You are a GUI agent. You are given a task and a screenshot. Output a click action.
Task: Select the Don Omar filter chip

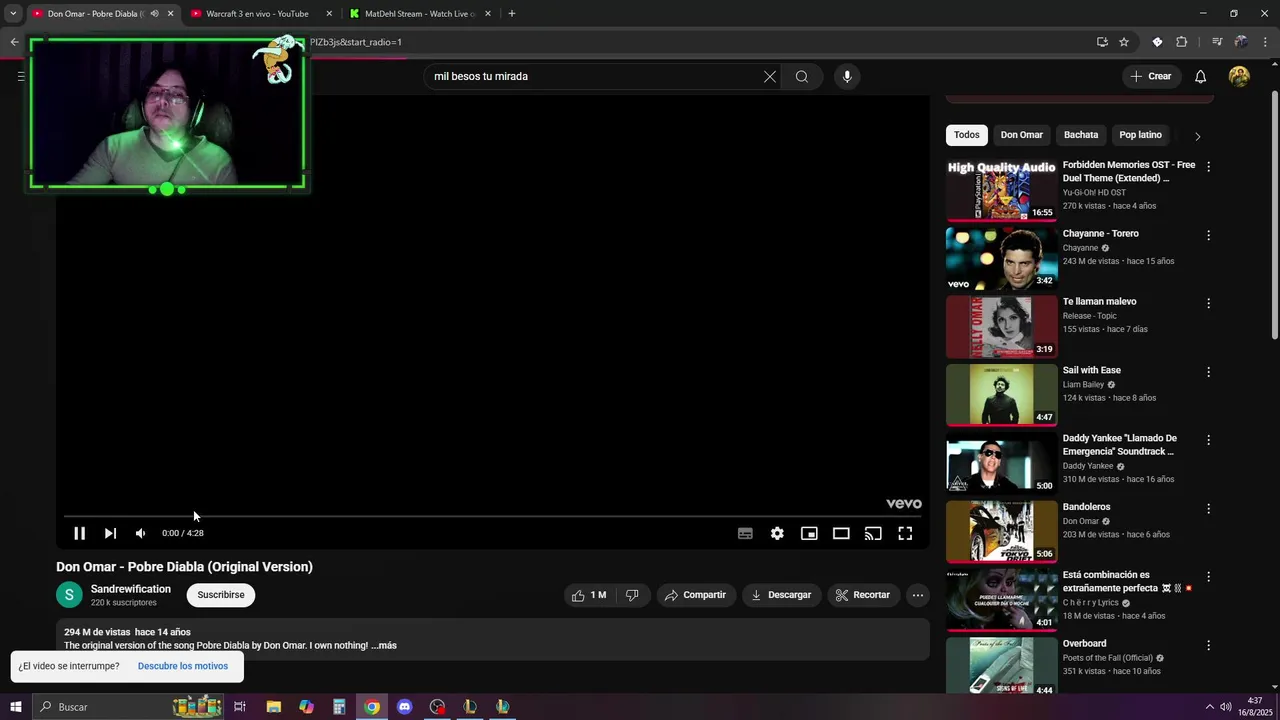1022,135
